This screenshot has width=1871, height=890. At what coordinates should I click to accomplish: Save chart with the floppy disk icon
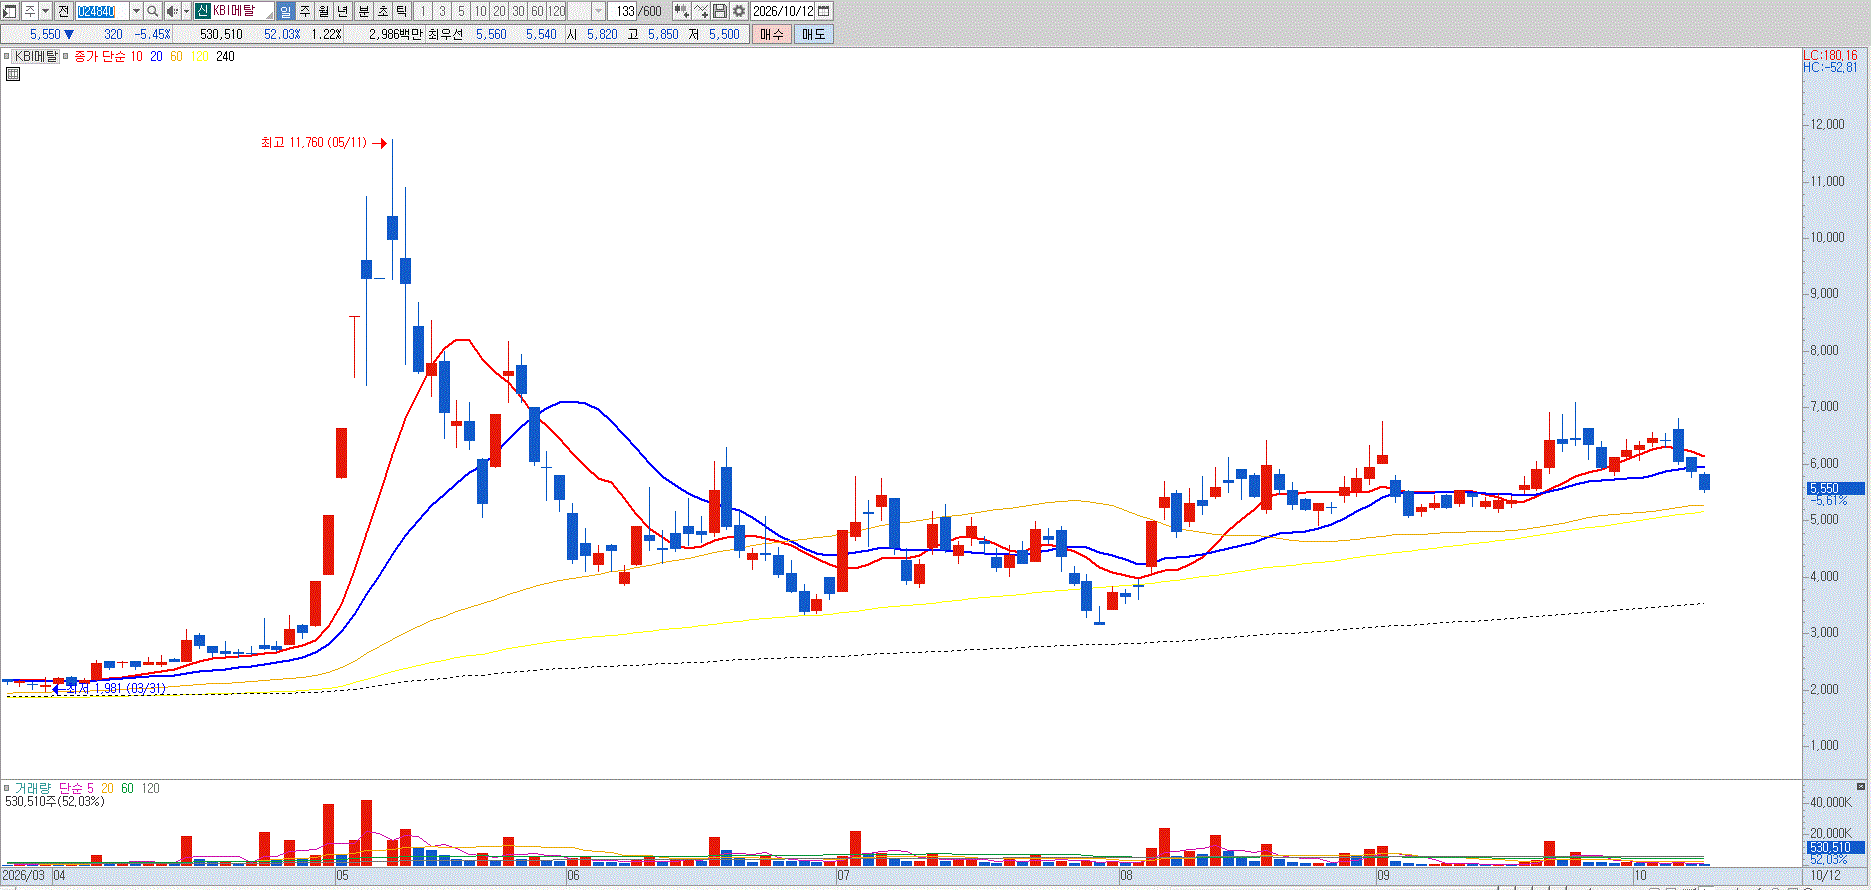(x=719, y=11)
